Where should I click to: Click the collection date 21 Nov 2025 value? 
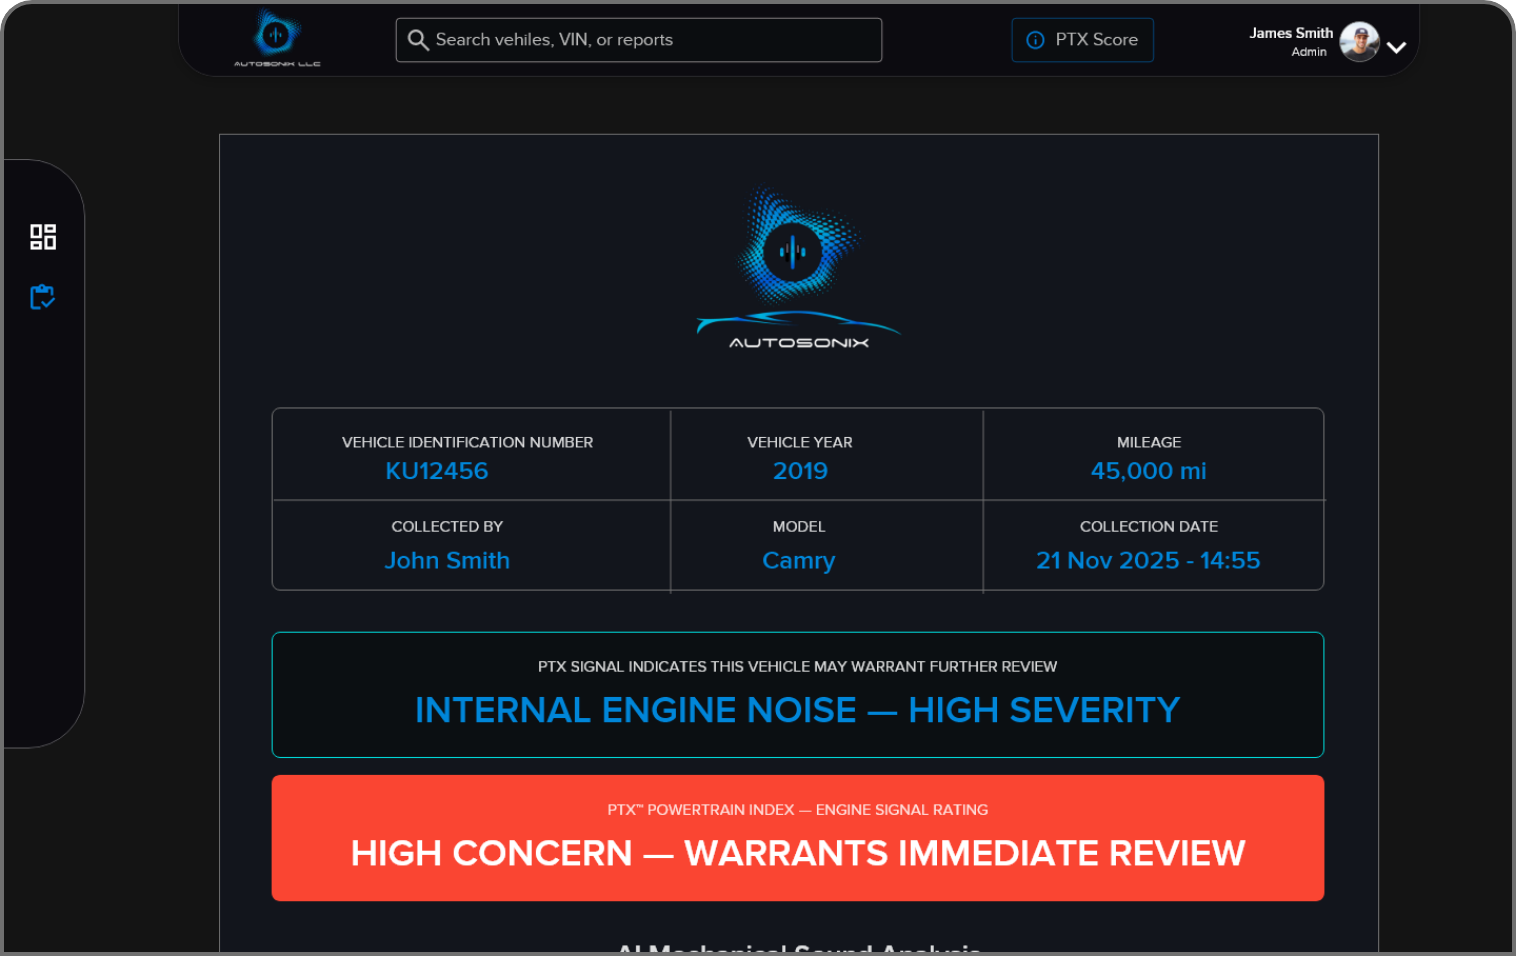(1148, 560)
